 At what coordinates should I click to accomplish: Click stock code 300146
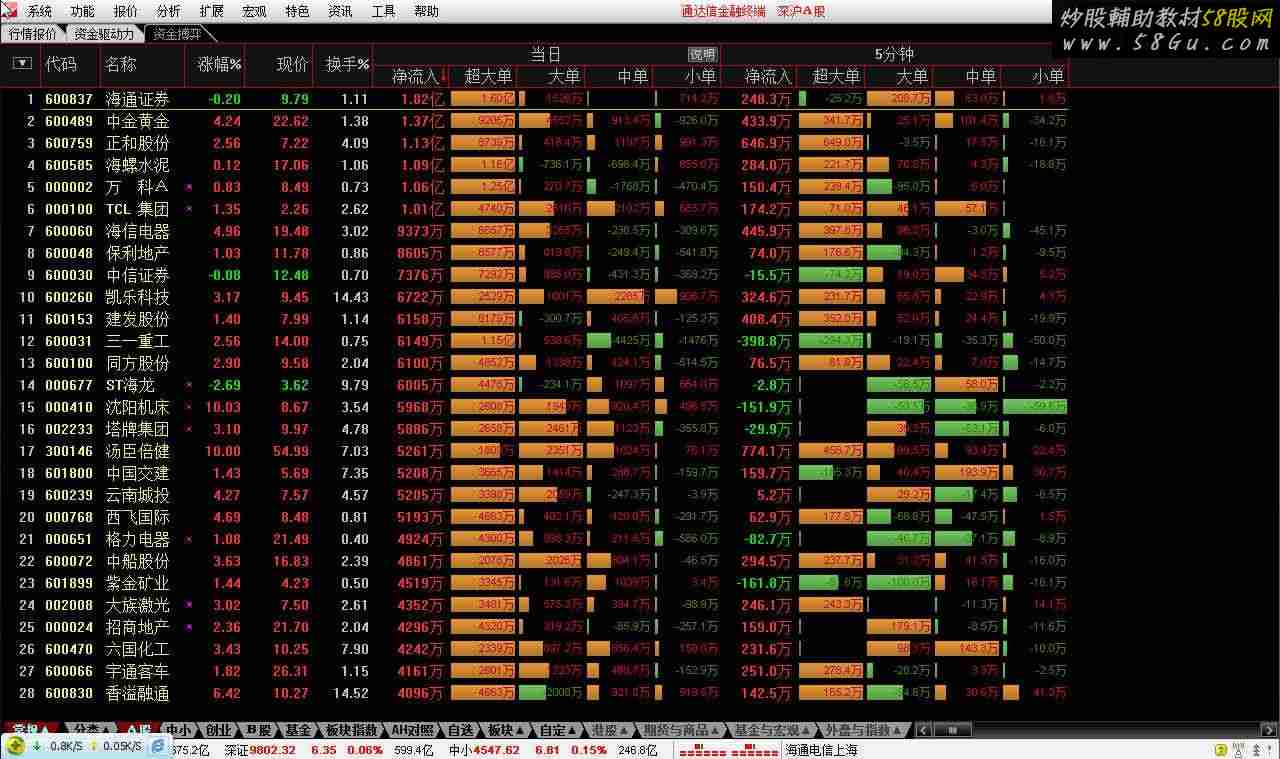[x=69, y=451]
